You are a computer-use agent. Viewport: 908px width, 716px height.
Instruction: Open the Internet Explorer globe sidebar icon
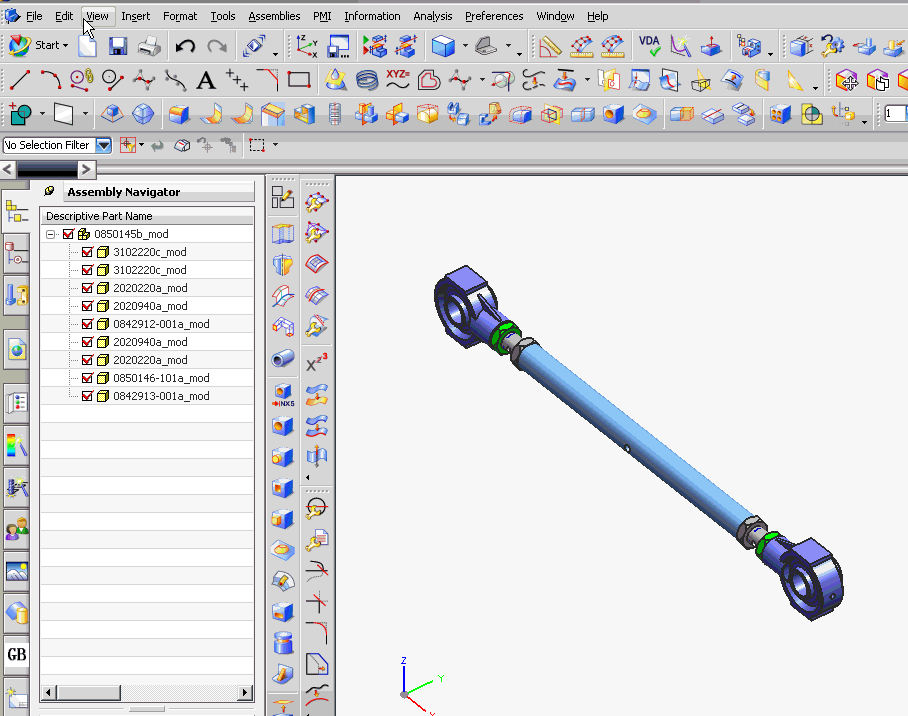pyautogui.click(x=16, y=349)
